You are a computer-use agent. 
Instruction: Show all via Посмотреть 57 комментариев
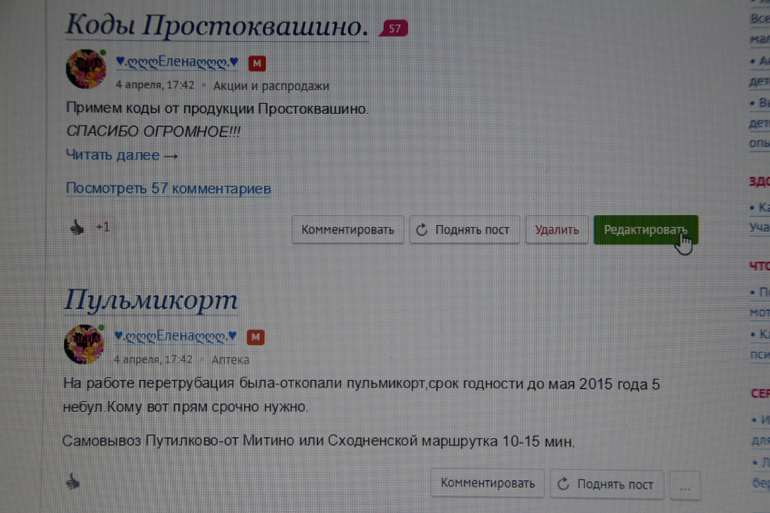point(168,188)
